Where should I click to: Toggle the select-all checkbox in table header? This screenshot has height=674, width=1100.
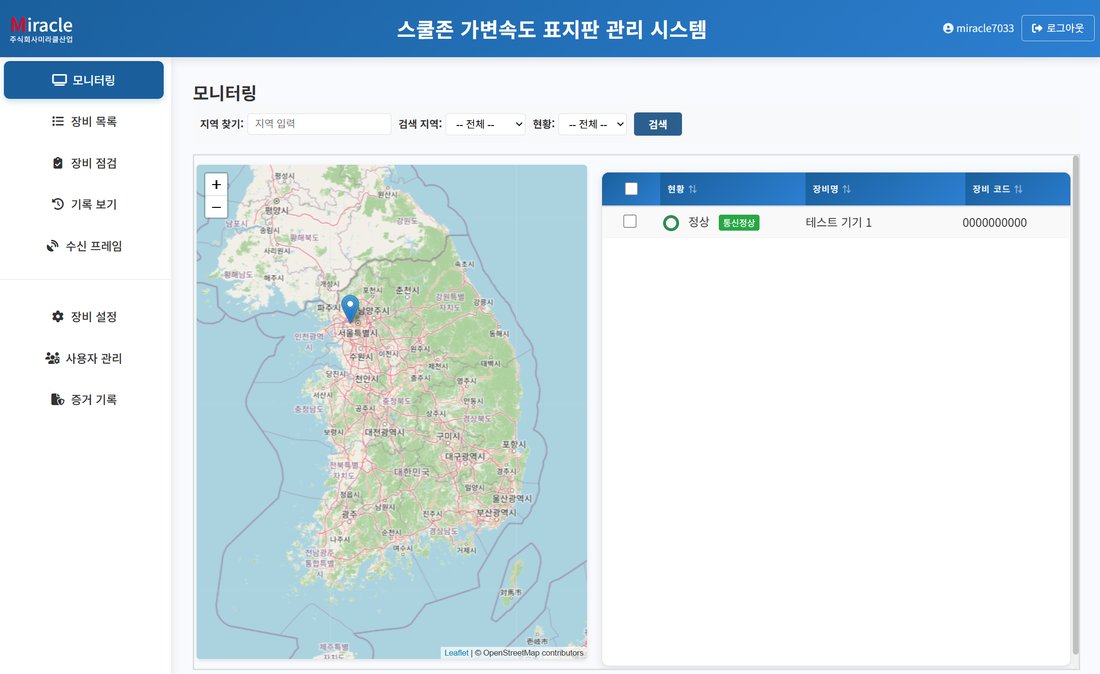pyautogui.click(x=631, y=189)
